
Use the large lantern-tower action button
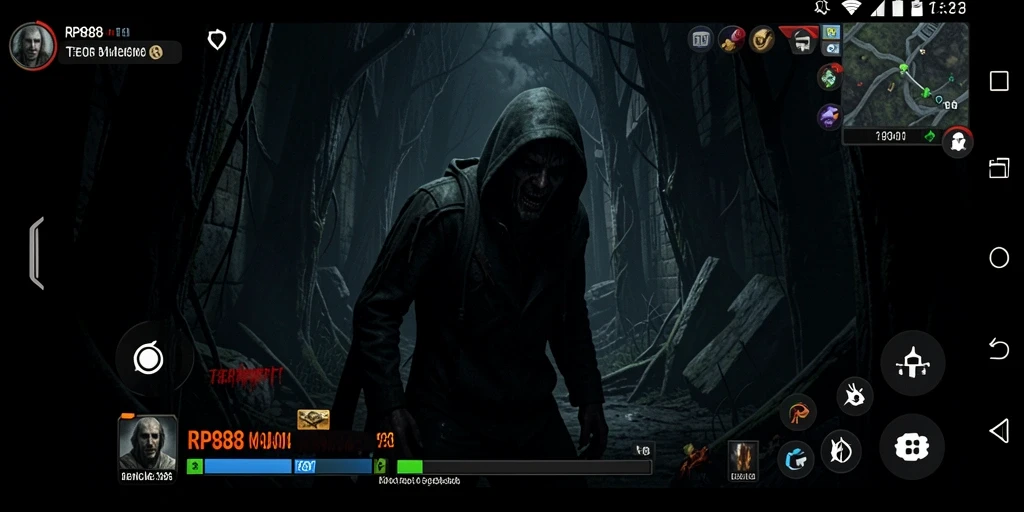[912, 362]
